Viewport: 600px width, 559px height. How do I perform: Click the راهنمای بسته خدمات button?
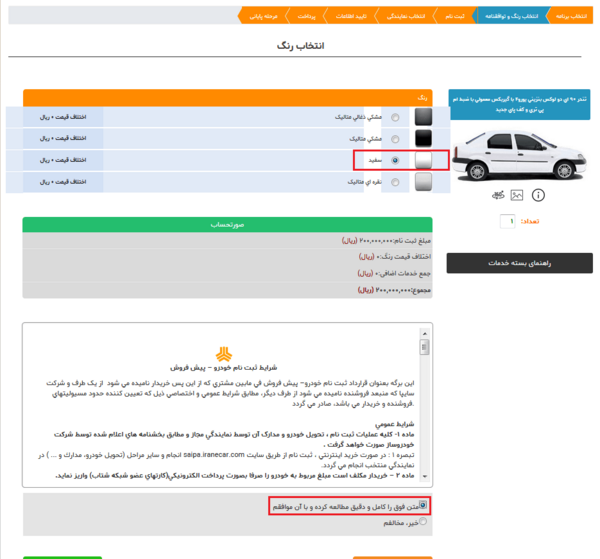point(520,263)
